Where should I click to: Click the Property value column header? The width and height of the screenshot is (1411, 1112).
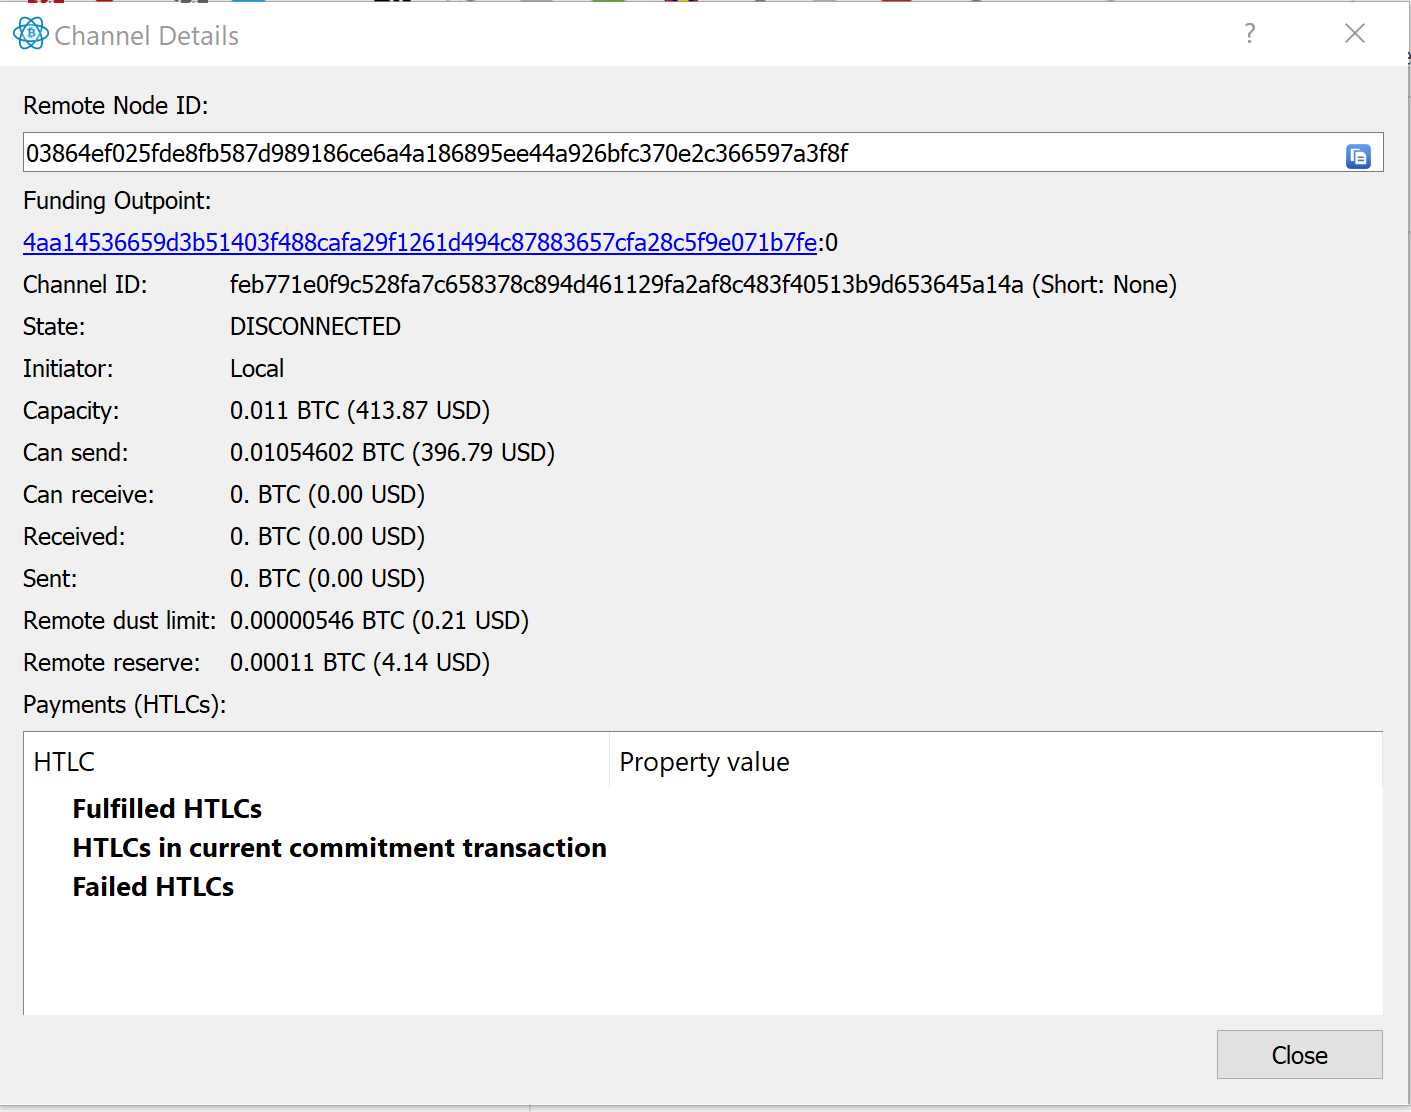(x=704, y=761)
